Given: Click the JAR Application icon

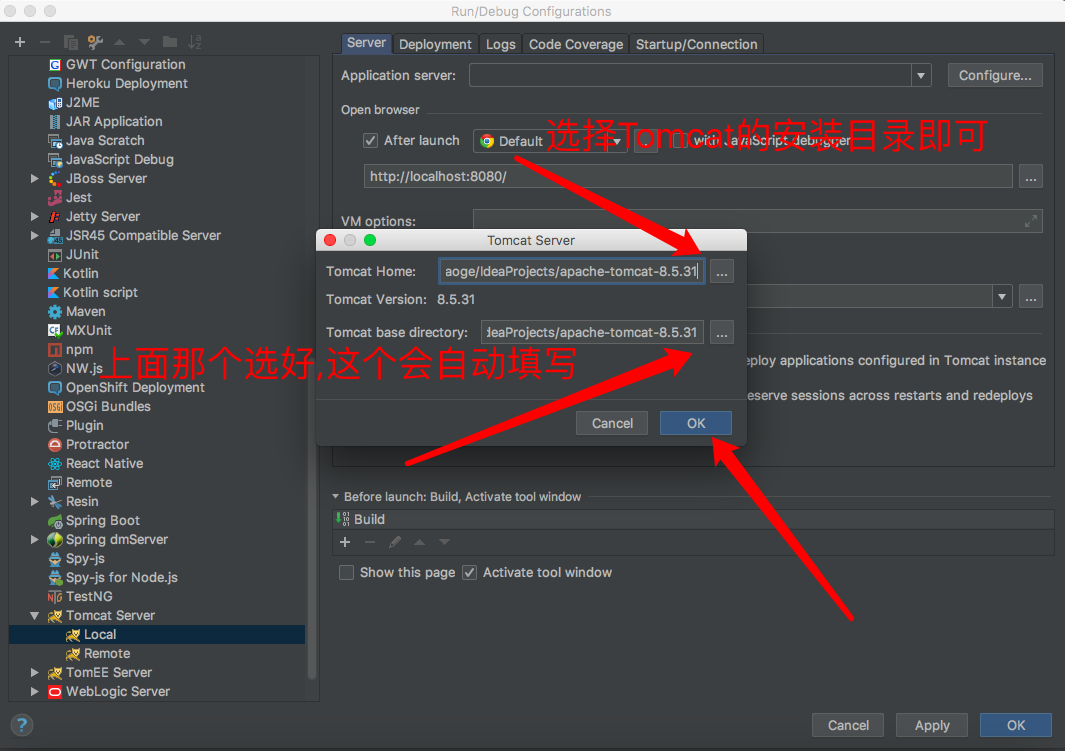Looking at the screenshot, I should click(55, 122).
